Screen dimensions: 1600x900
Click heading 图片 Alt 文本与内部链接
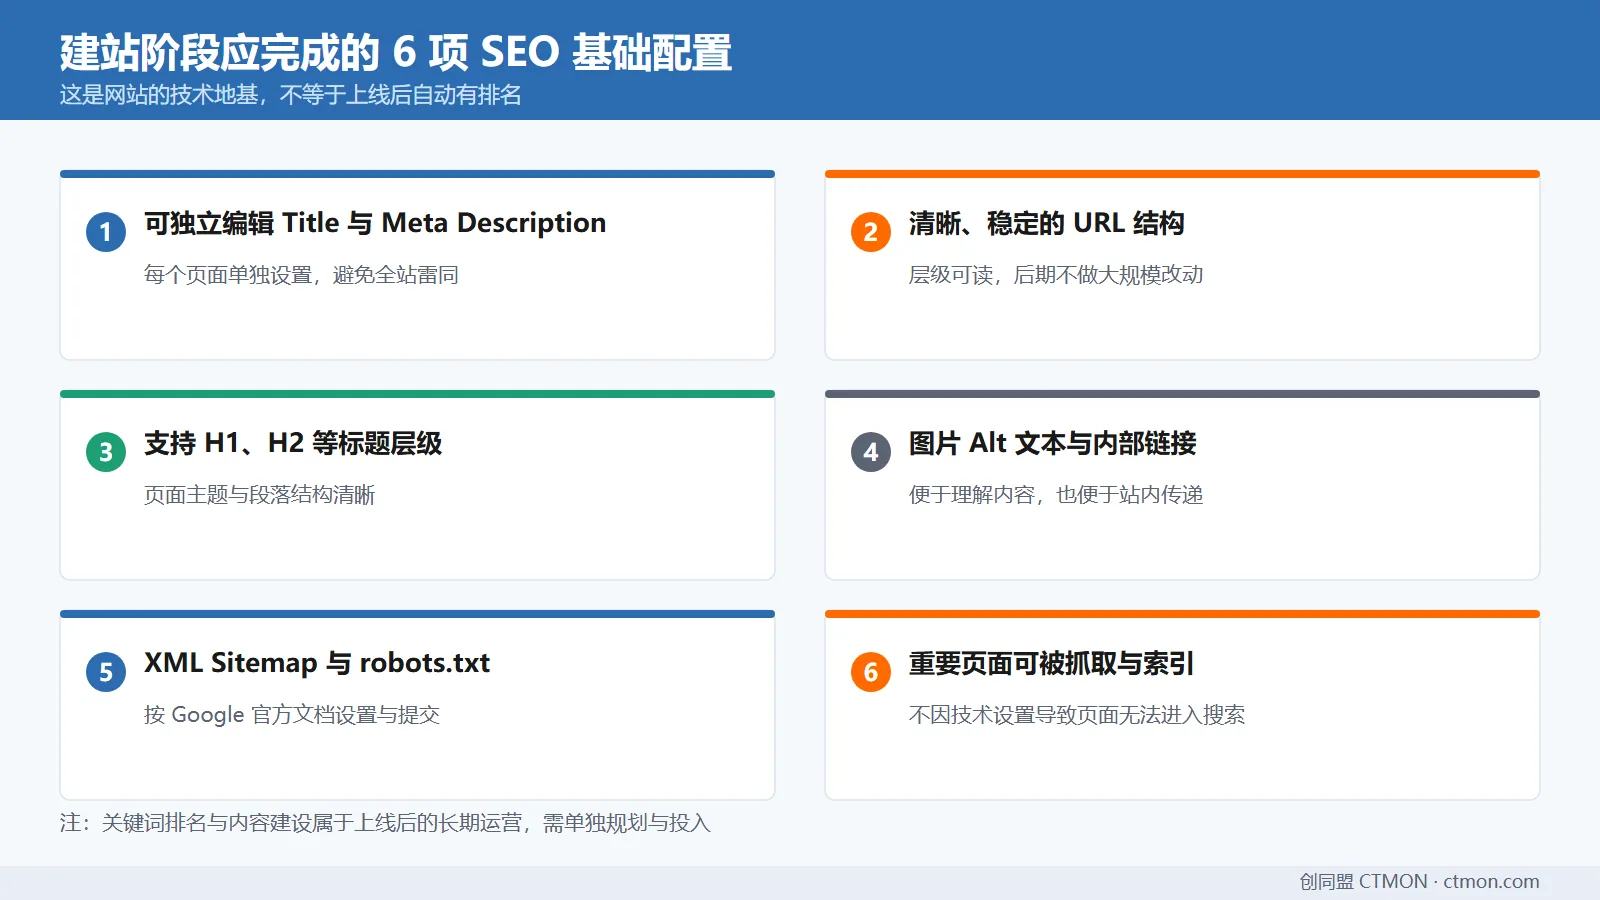[x=1053, y=443]
